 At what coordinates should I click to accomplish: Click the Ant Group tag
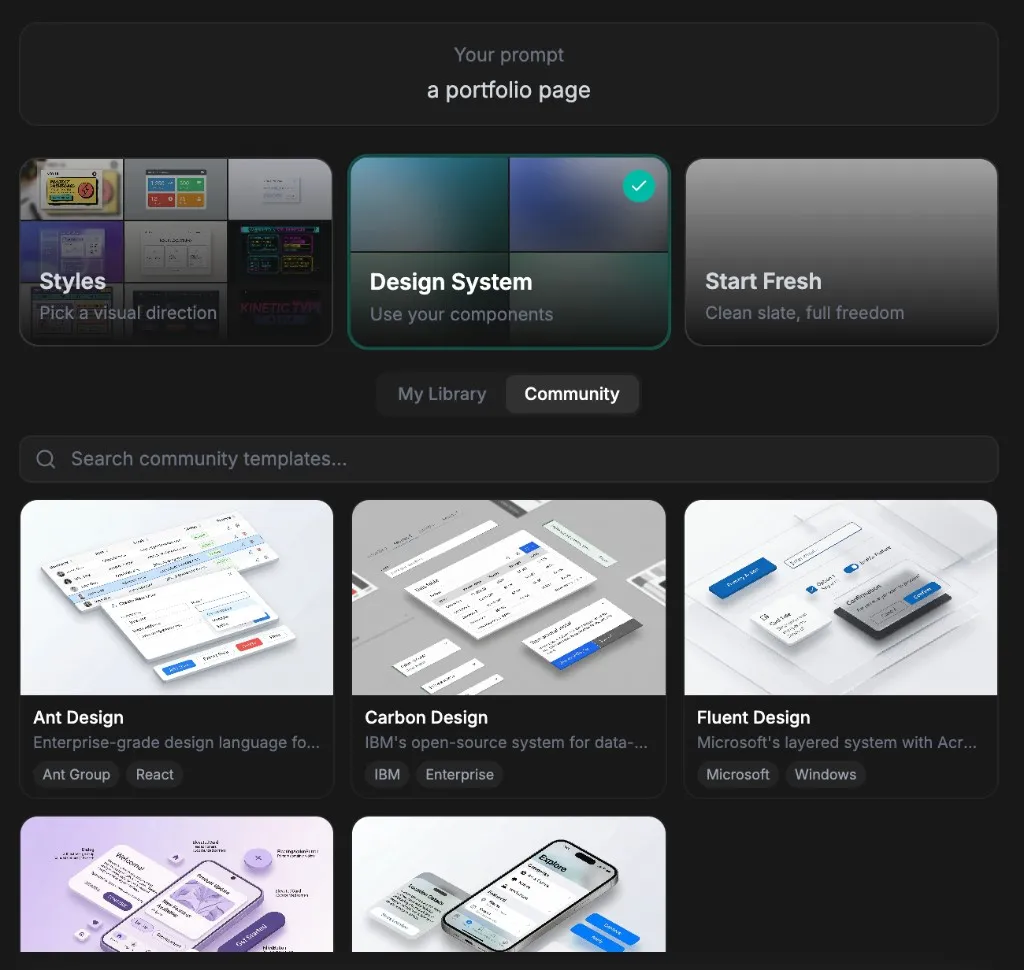(x=76, y=774)
